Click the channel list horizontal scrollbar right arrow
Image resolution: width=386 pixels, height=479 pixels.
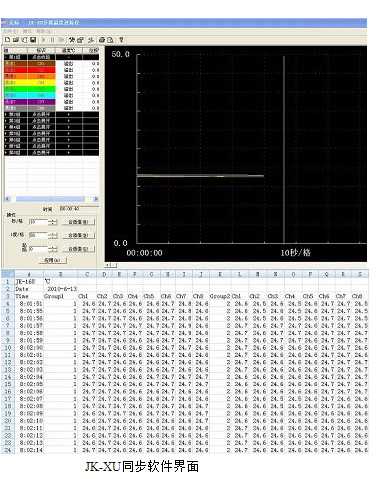[x=96, y=199]
